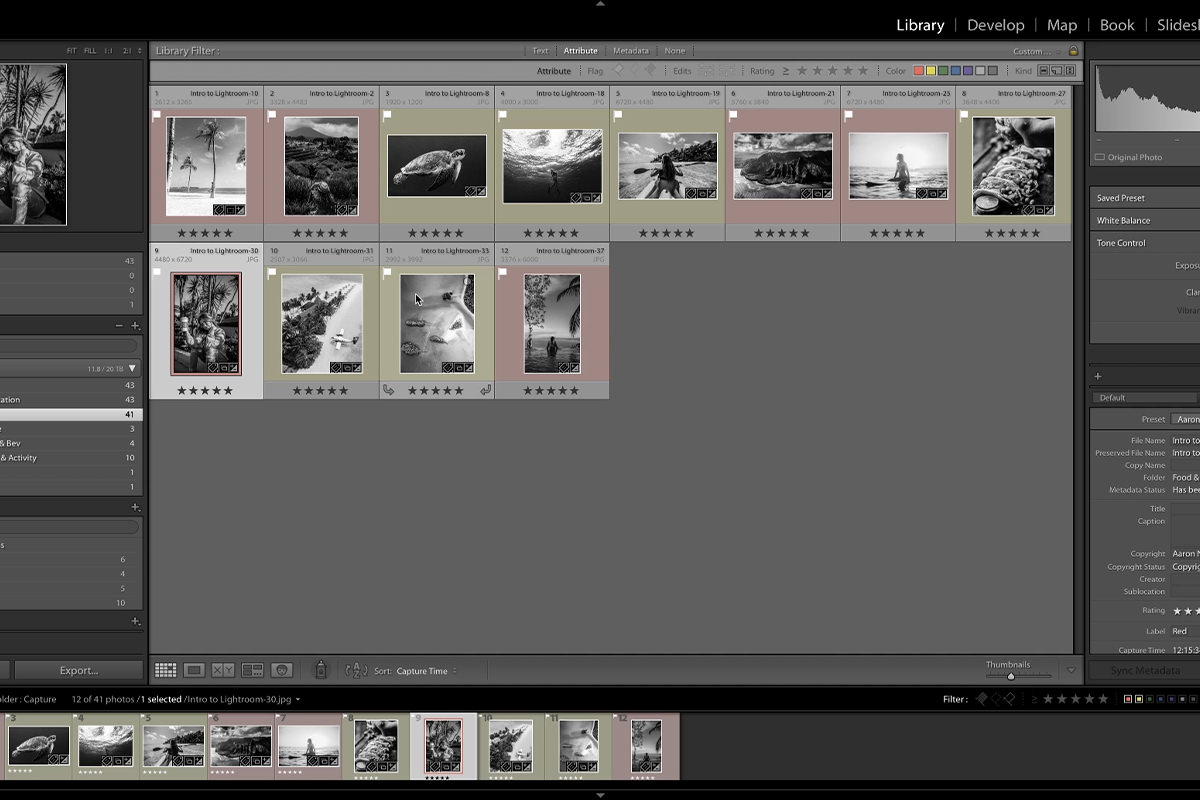Filter by red color label in Library Filter bar
1200x800 pixels.
[918, 71]
